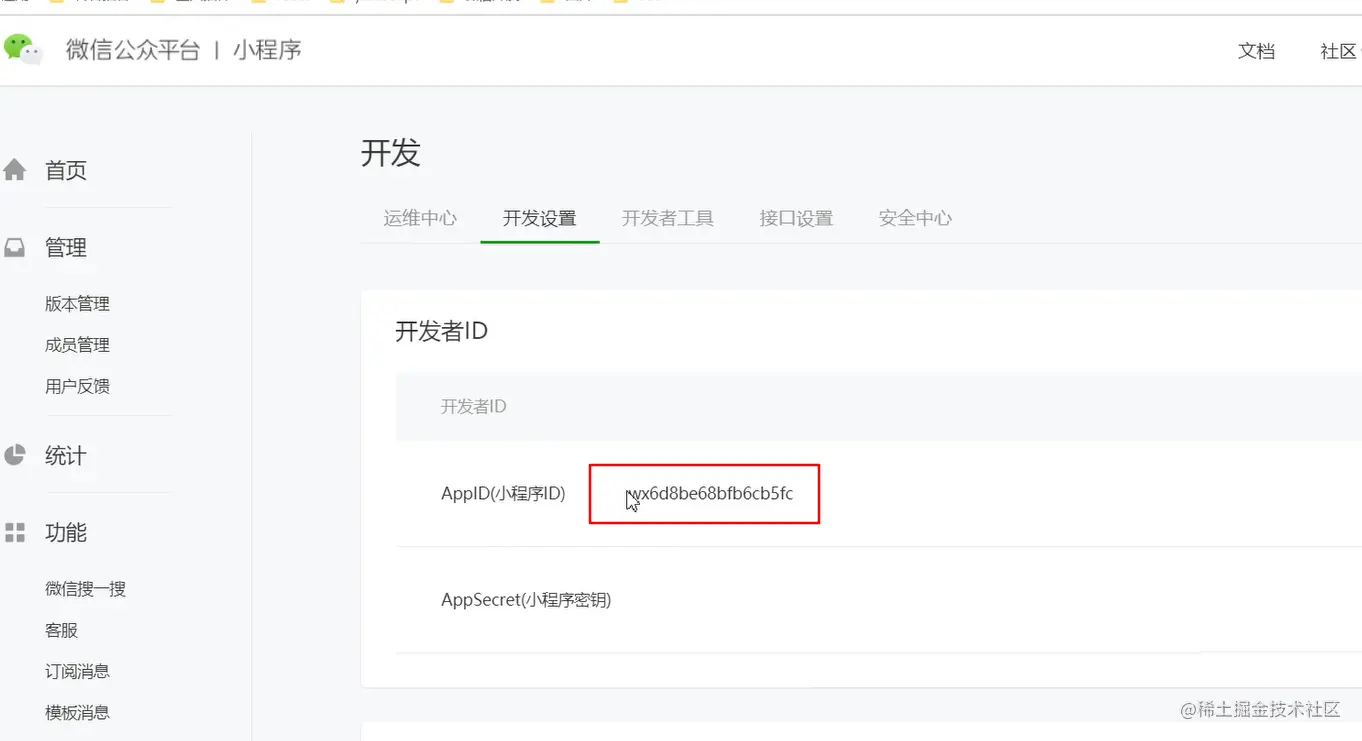Open 客服 in the sidebar
The image size is (1362, 741).
(x=61, y=630)
